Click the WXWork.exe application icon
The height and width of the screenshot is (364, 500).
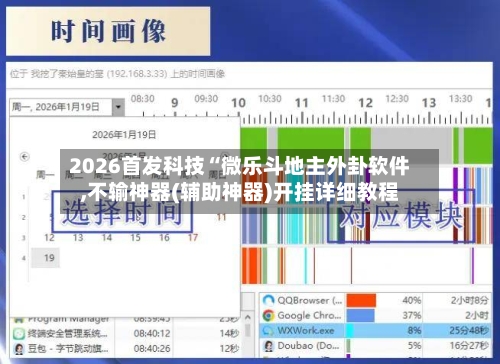pyautogui.click(x=268, y=330)
